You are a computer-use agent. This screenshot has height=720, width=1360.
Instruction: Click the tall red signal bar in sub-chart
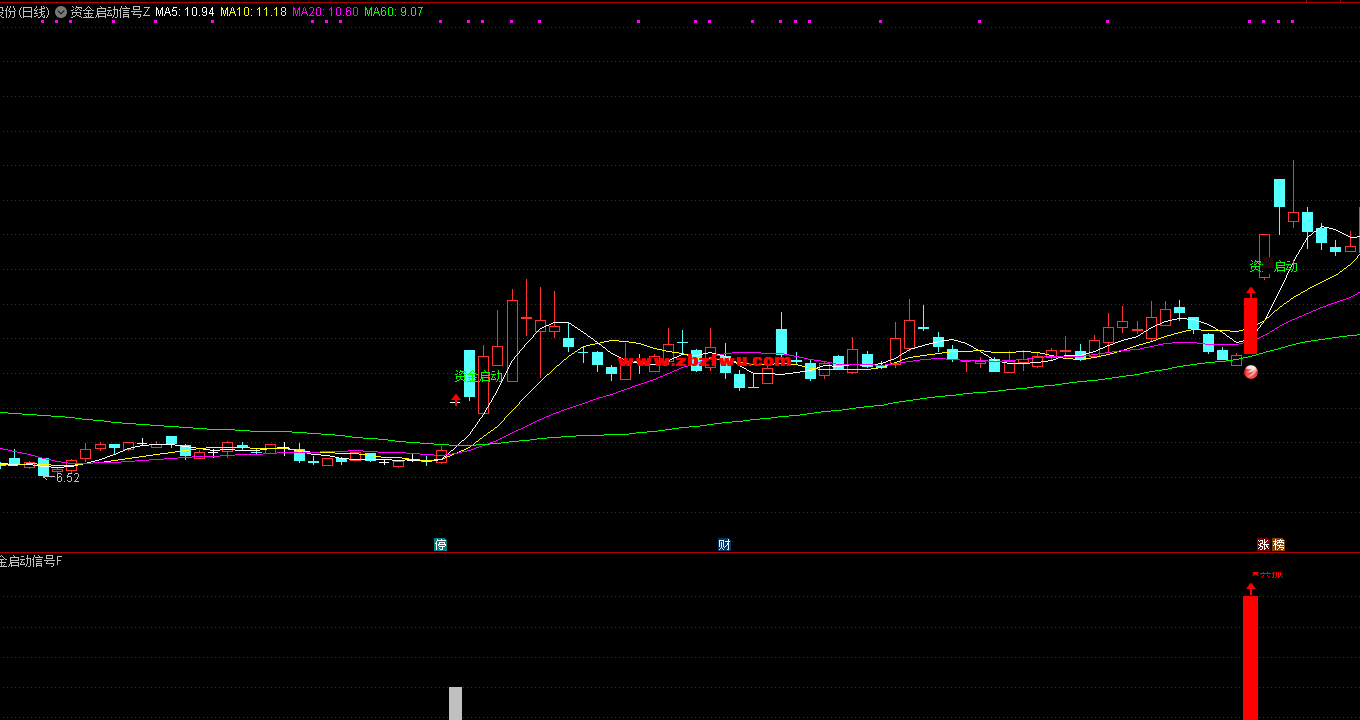[1250, 657]
